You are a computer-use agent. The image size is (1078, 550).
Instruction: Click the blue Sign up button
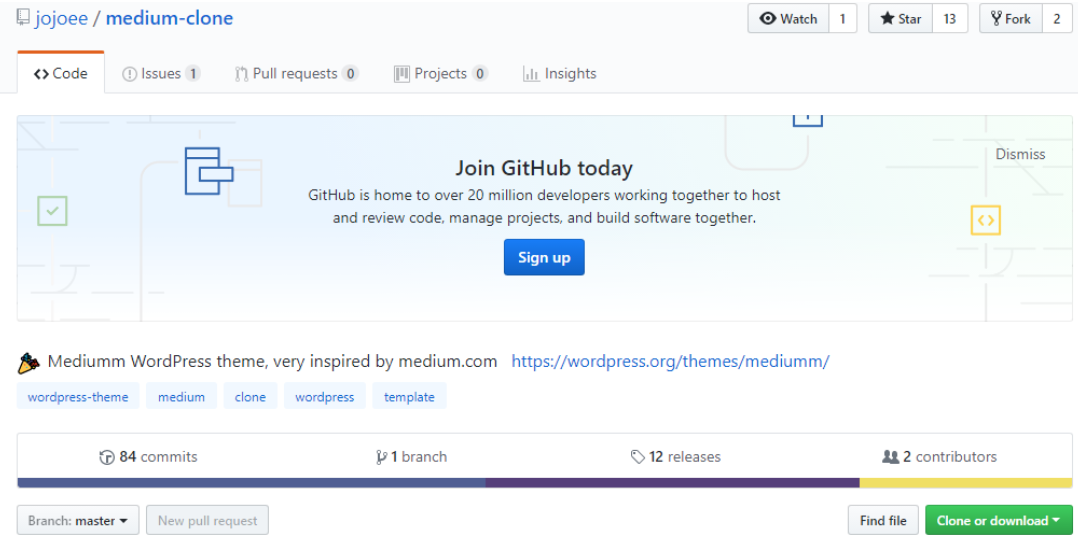click(544, 257)
